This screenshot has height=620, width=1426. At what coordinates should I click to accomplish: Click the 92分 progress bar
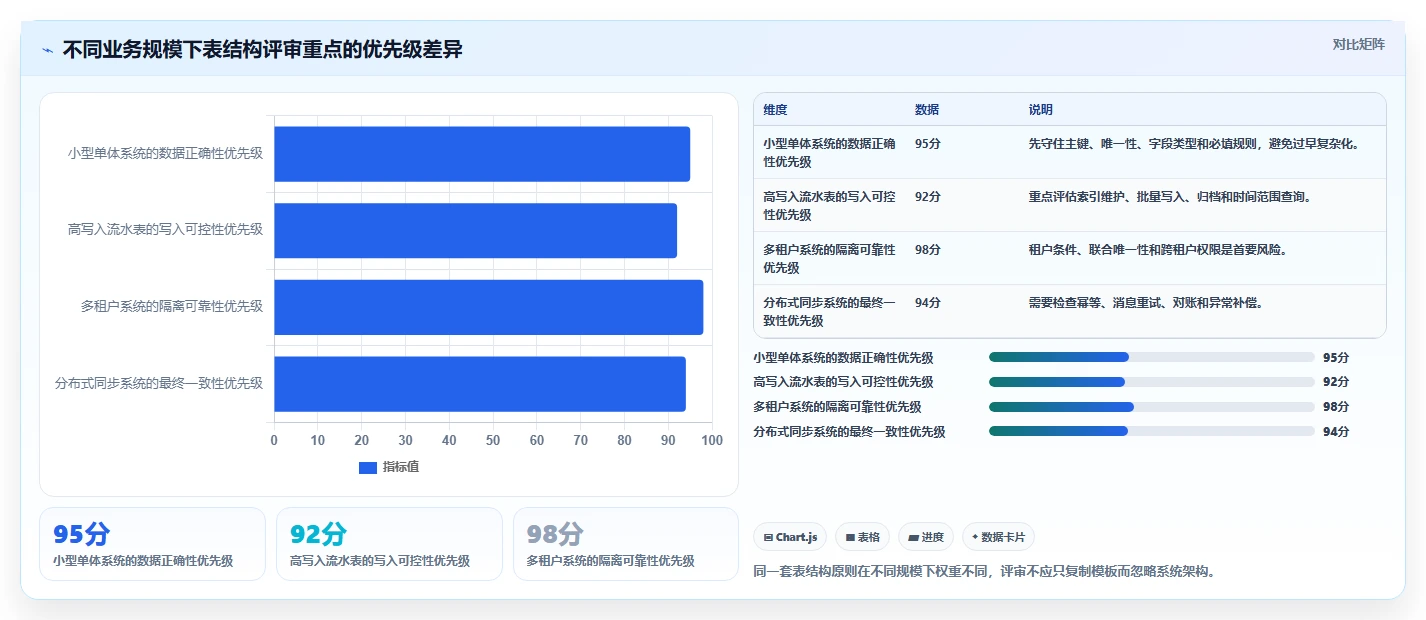(x=1152, y=382)
